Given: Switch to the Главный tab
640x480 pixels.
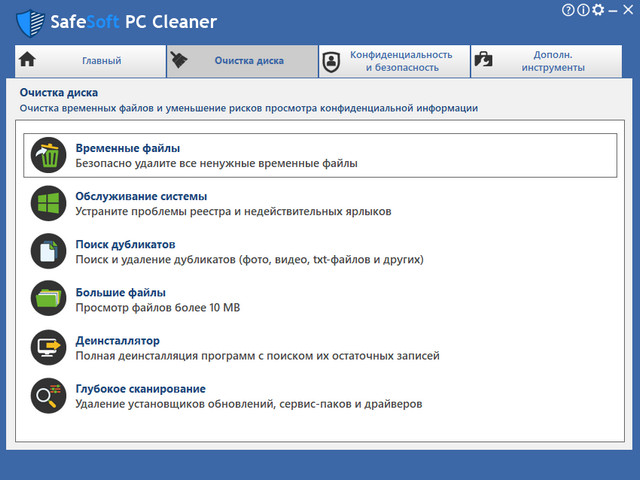Looking at the screenshot, I should click(89, 61).
